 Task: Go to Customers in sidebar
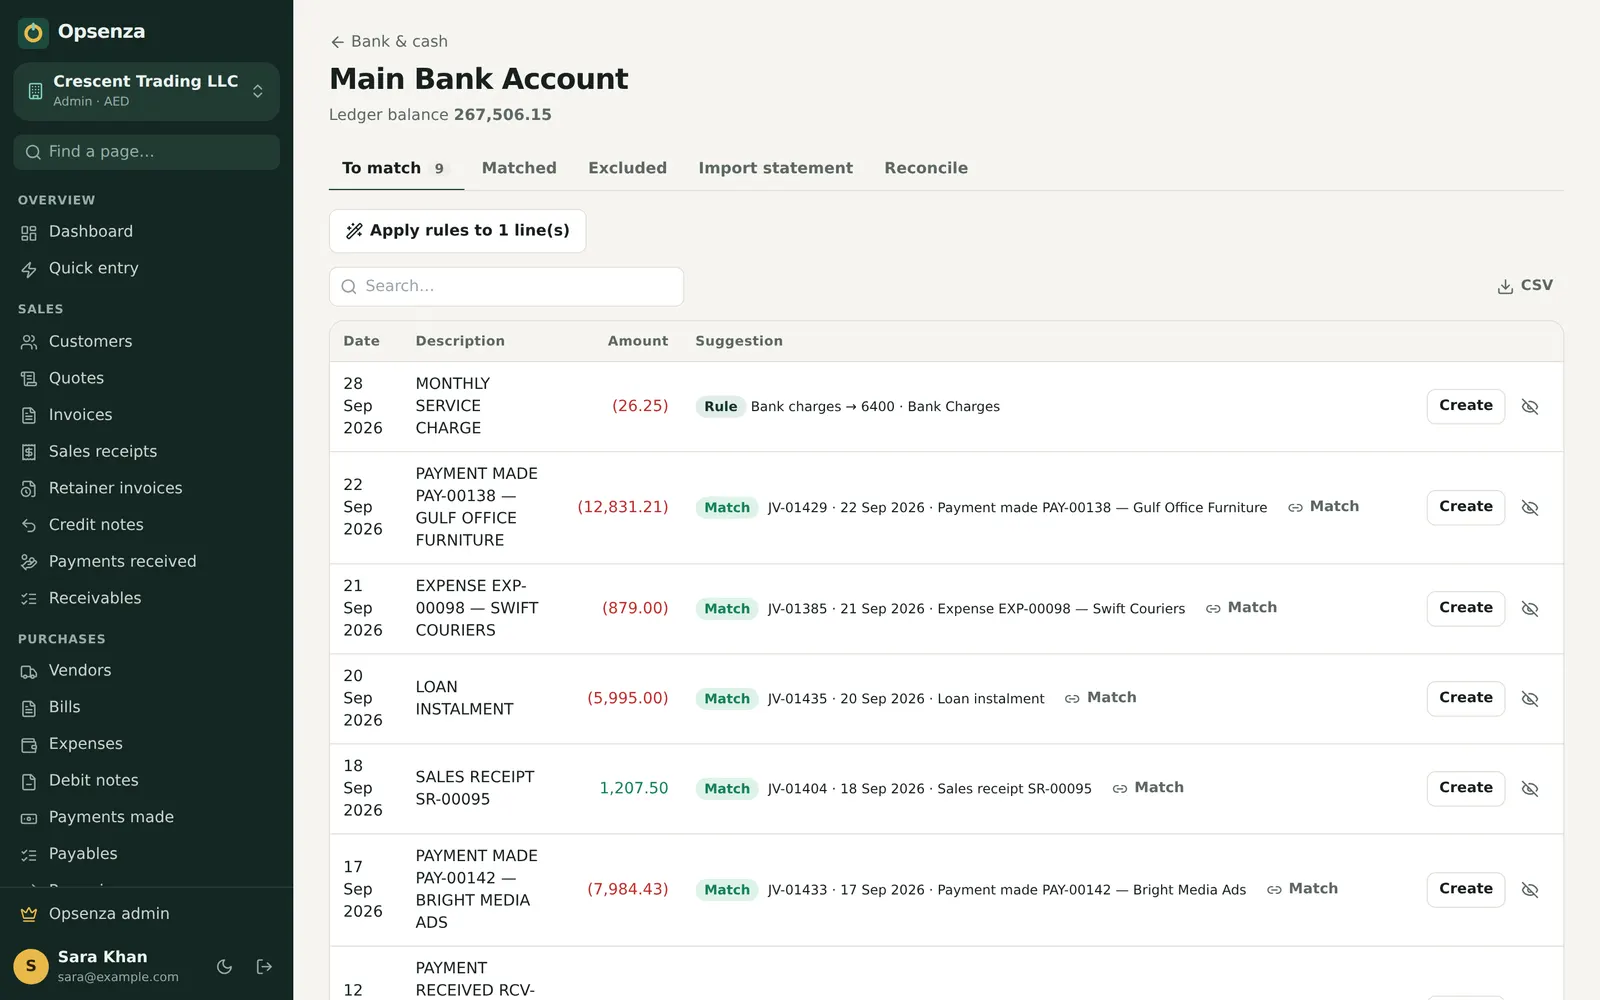[x=146, y=342]
